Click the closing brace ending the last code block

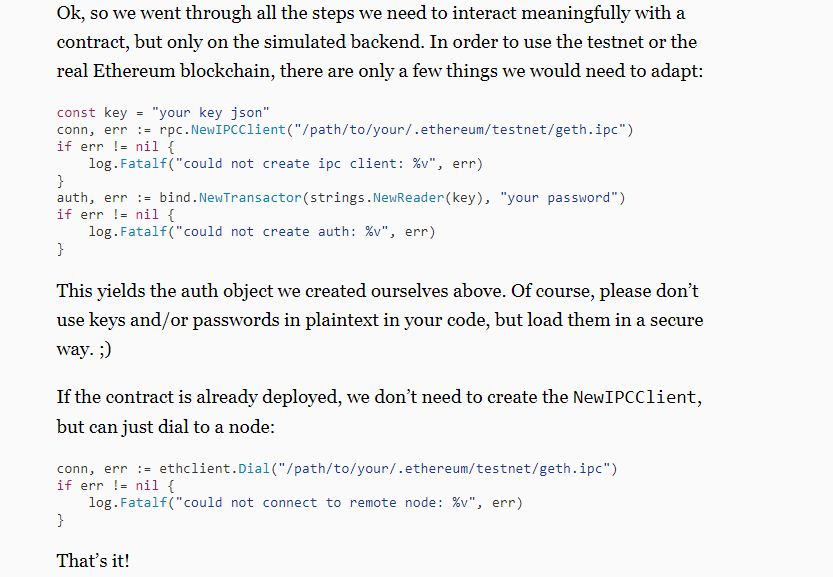point(60,519)
